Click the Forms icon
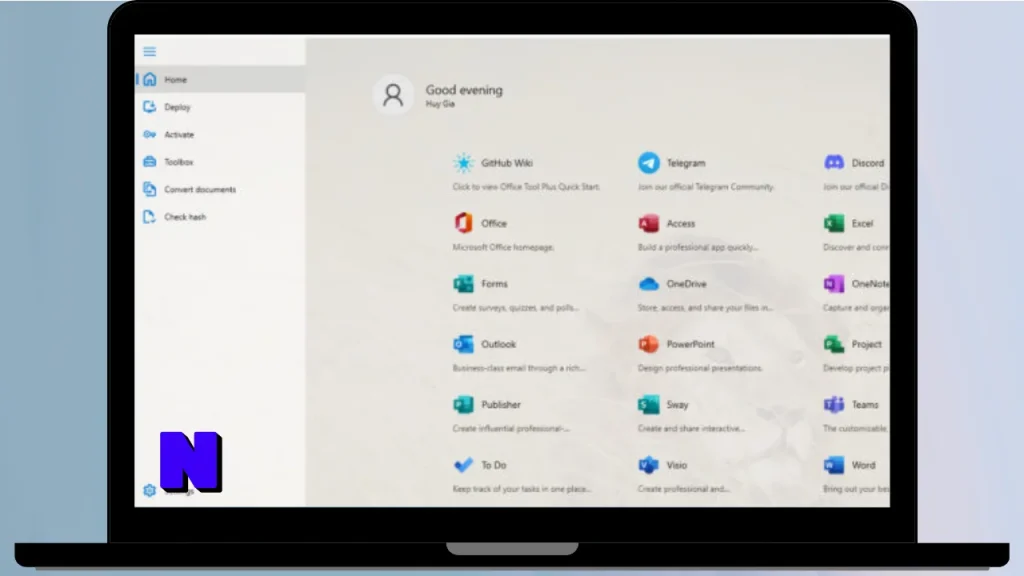Viewport: 1024px width, 576px height. pyautogui.click(x=463, y=283)
